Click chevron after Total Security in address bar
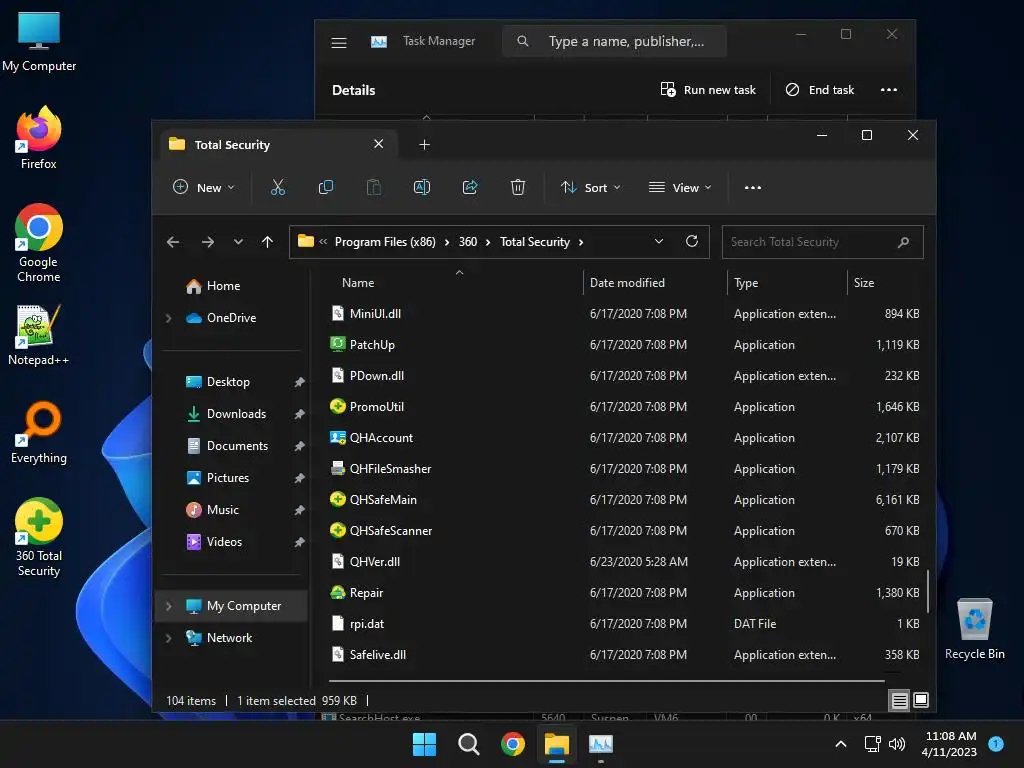1024x768 pixels. (581, 242)
